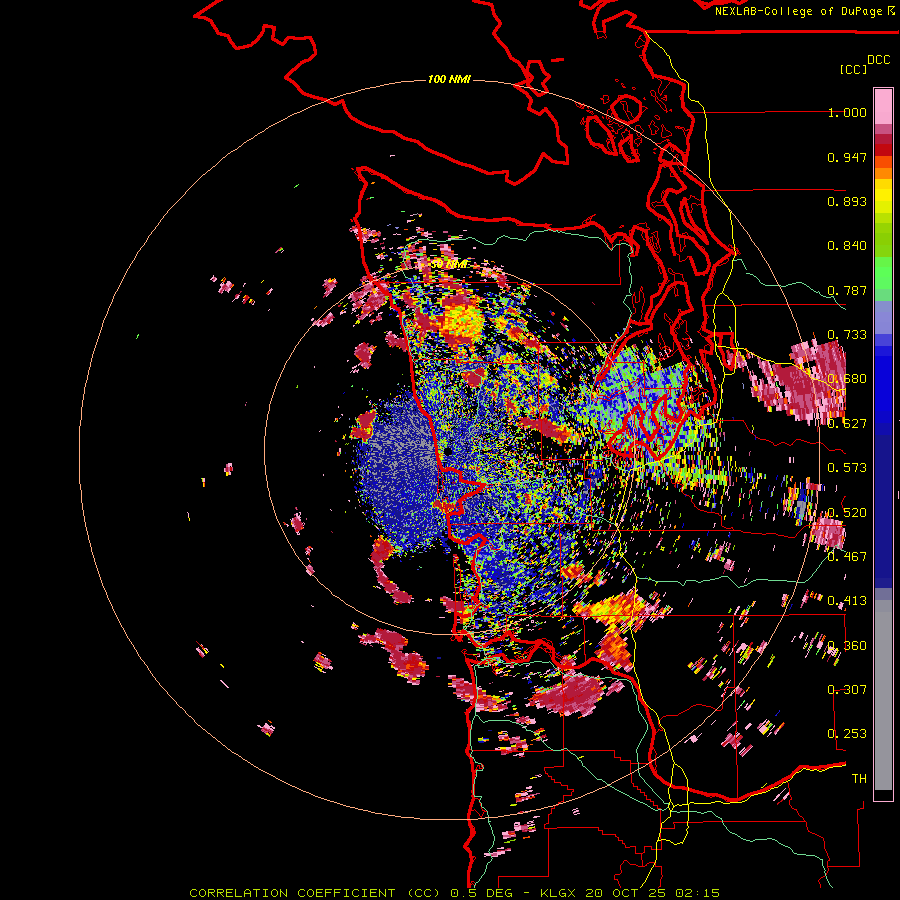Select the 0.520 scale value

(x=847, y=513)
